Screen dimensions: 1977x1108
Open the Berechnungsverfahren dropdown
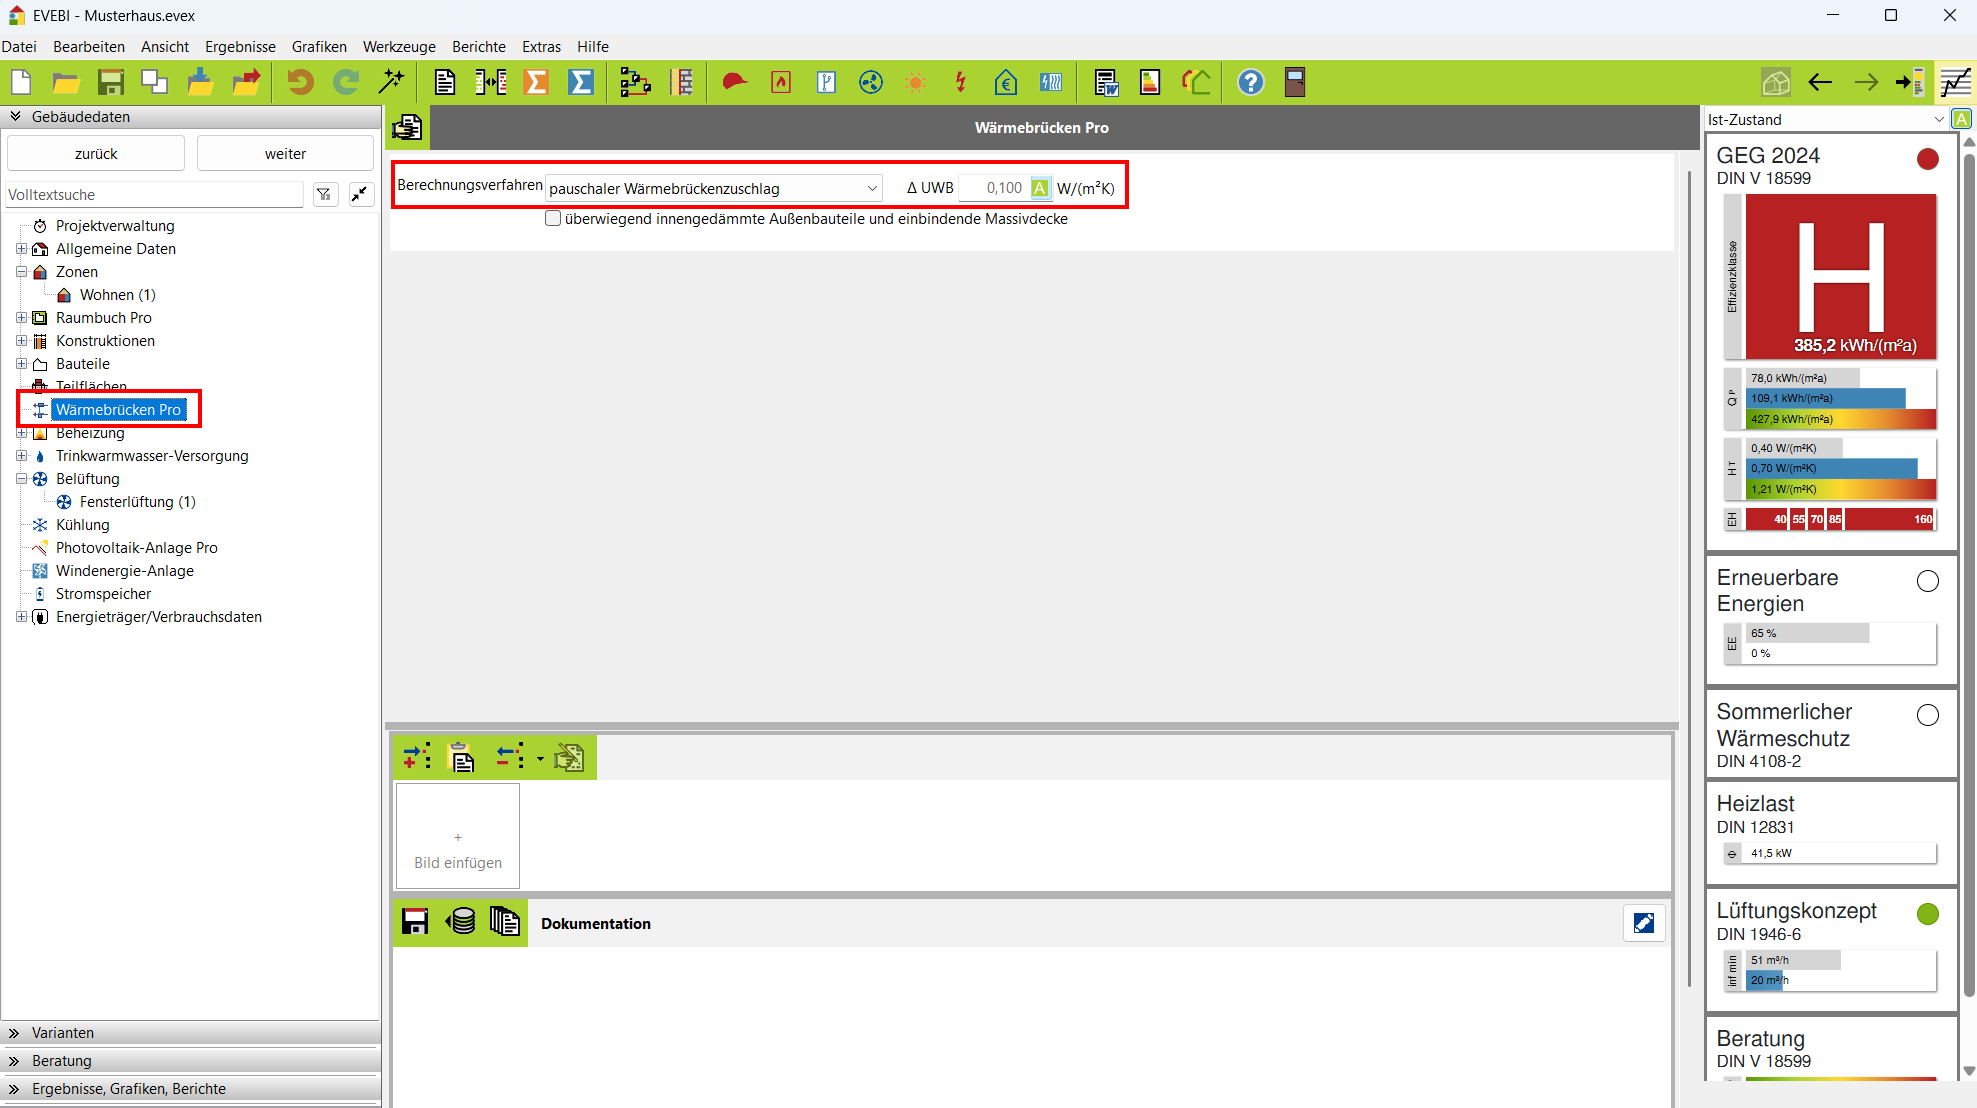(713, 188)
